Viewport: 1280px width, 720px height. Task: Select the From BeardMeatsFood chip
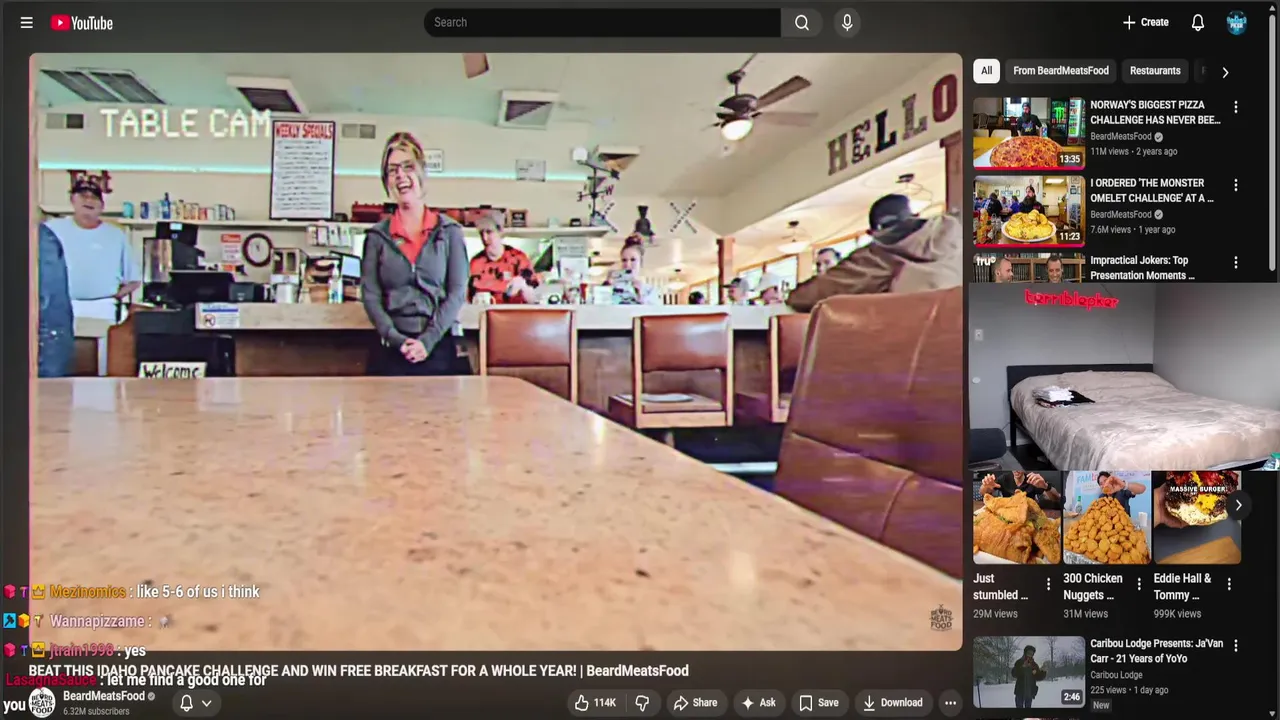click(1061, 71)
